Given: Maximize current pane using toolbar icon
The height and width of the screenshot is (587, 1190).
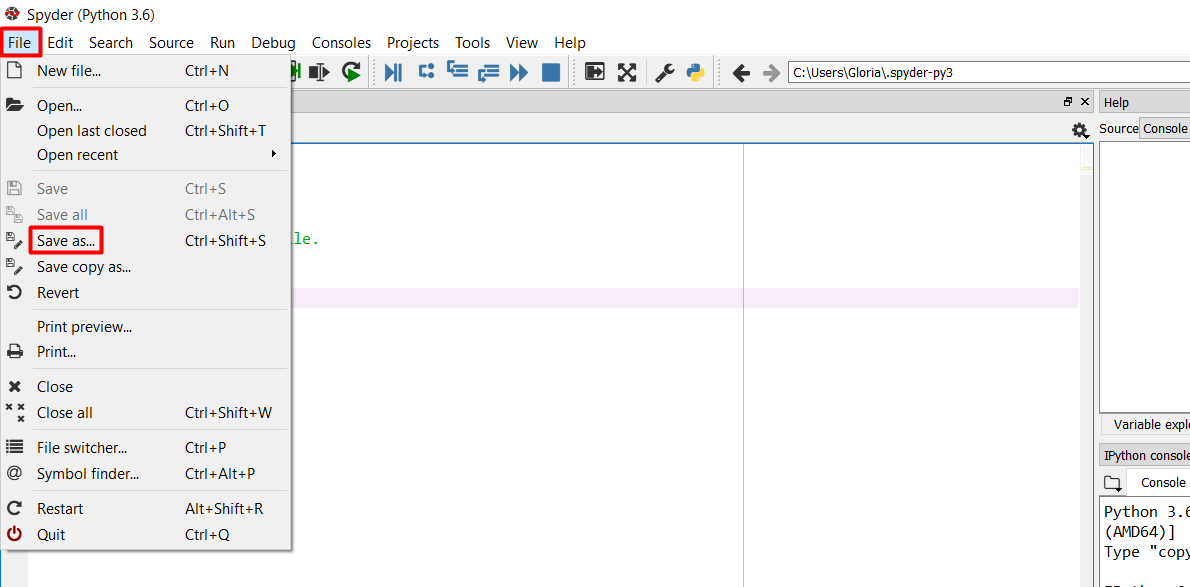Looking at the screenshot, I should (x=595, y=72).
